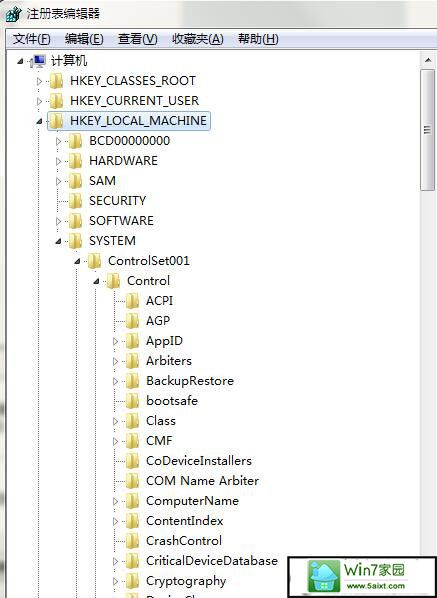437x598 pixels.
Task: Select the COM Name Arbiter key
Action: [202, 481]
